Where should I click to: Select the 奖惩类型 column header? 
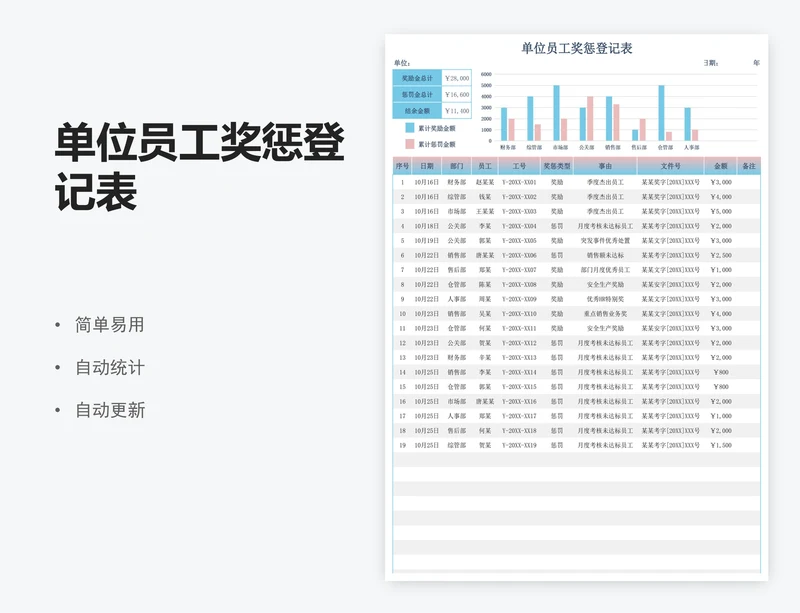[x=557, y=166]
